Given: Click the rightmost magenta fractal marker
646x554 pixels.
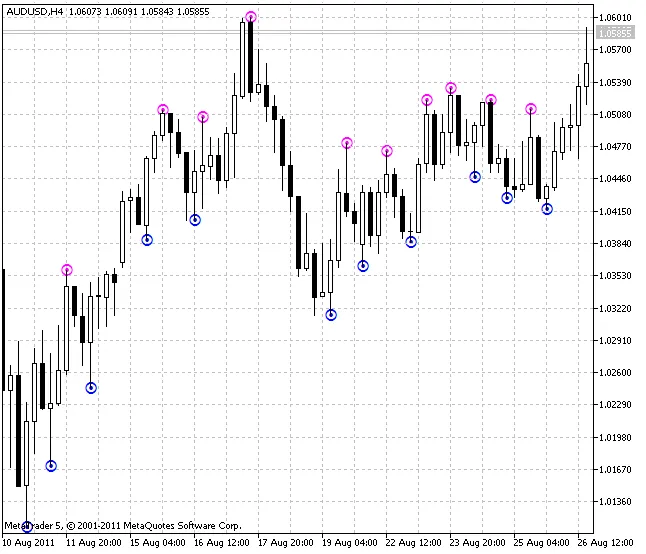Looking at the screenshot, I should (530, 109).
